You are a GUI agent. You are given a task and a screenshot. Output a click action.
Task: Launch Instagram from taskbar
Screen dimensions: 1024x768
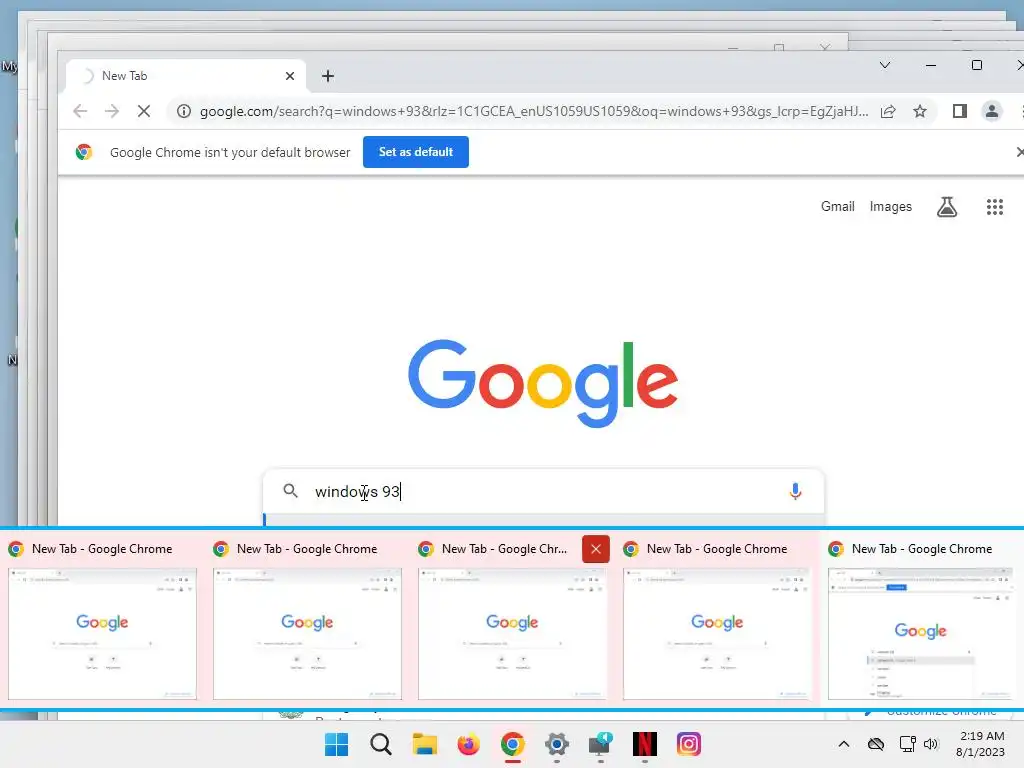(688, 744)
